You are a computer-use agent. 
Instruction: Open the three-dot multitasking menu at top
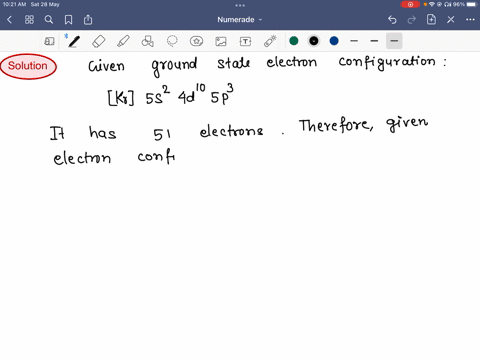[240, 5]
